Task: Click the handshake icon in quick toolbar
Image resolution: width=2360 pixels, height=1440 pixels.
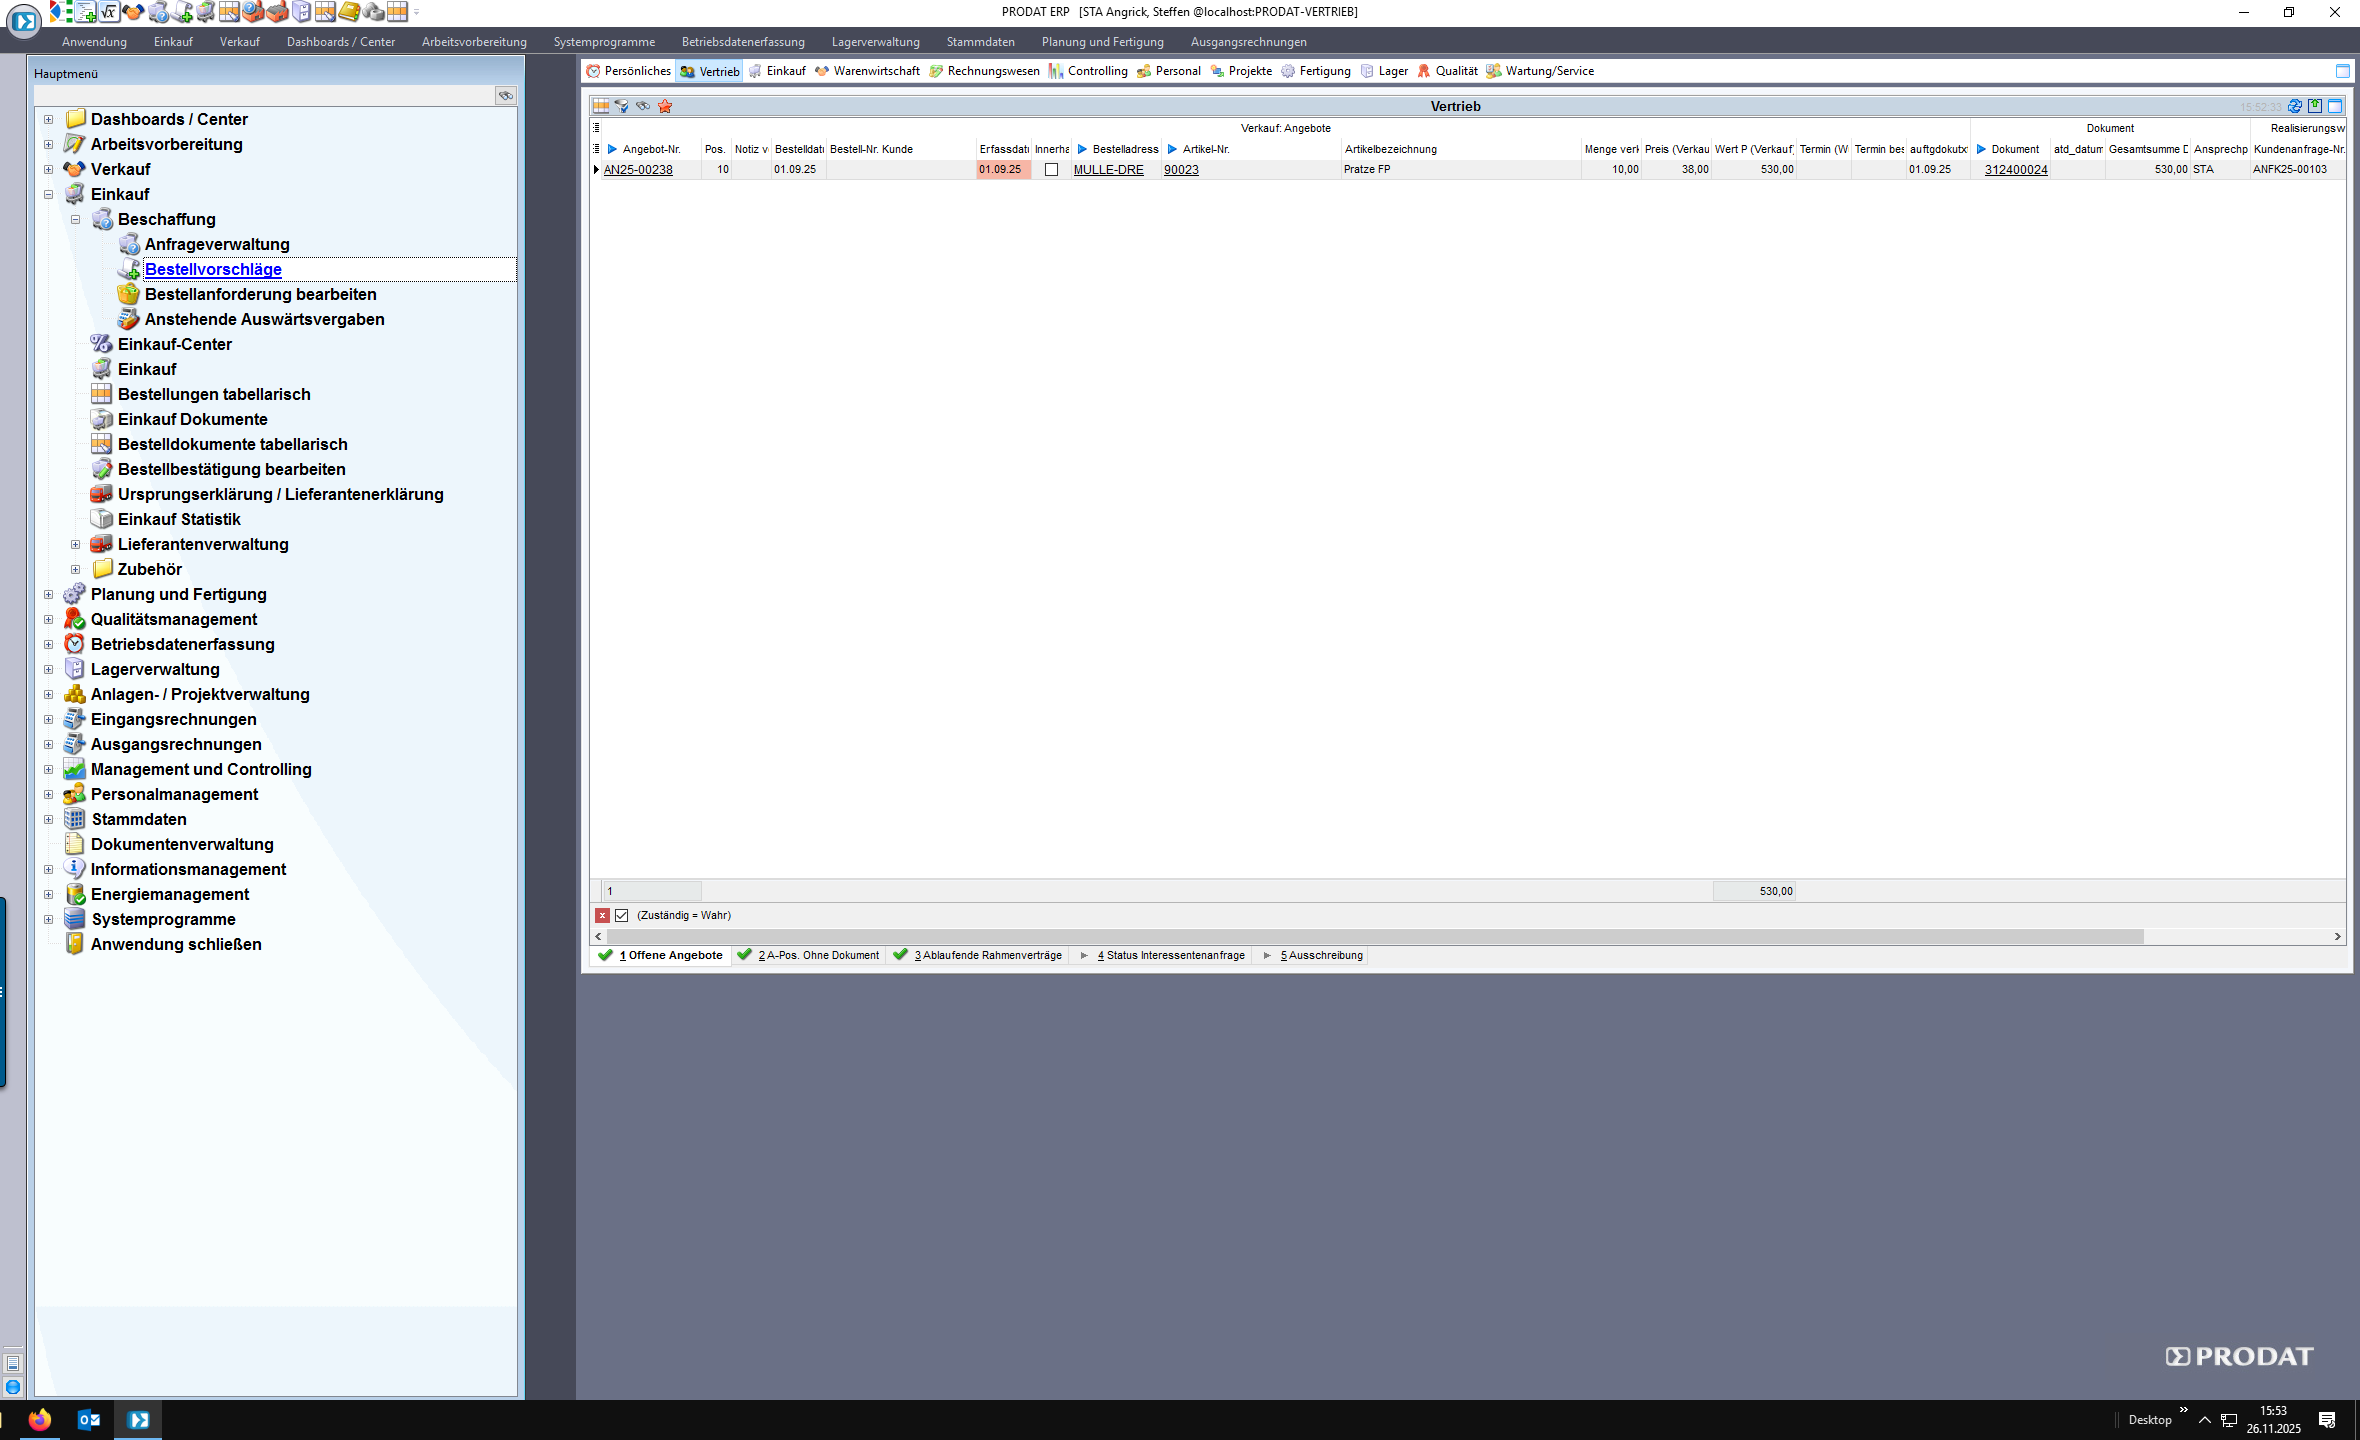Action: [x=133, y=12]
